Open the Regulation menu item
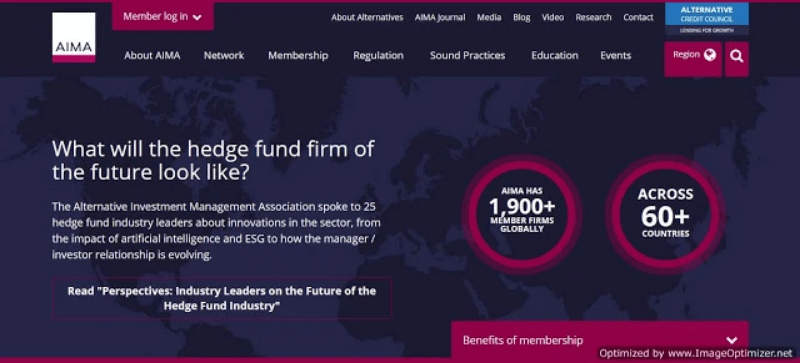 click(x=379, y=56)
